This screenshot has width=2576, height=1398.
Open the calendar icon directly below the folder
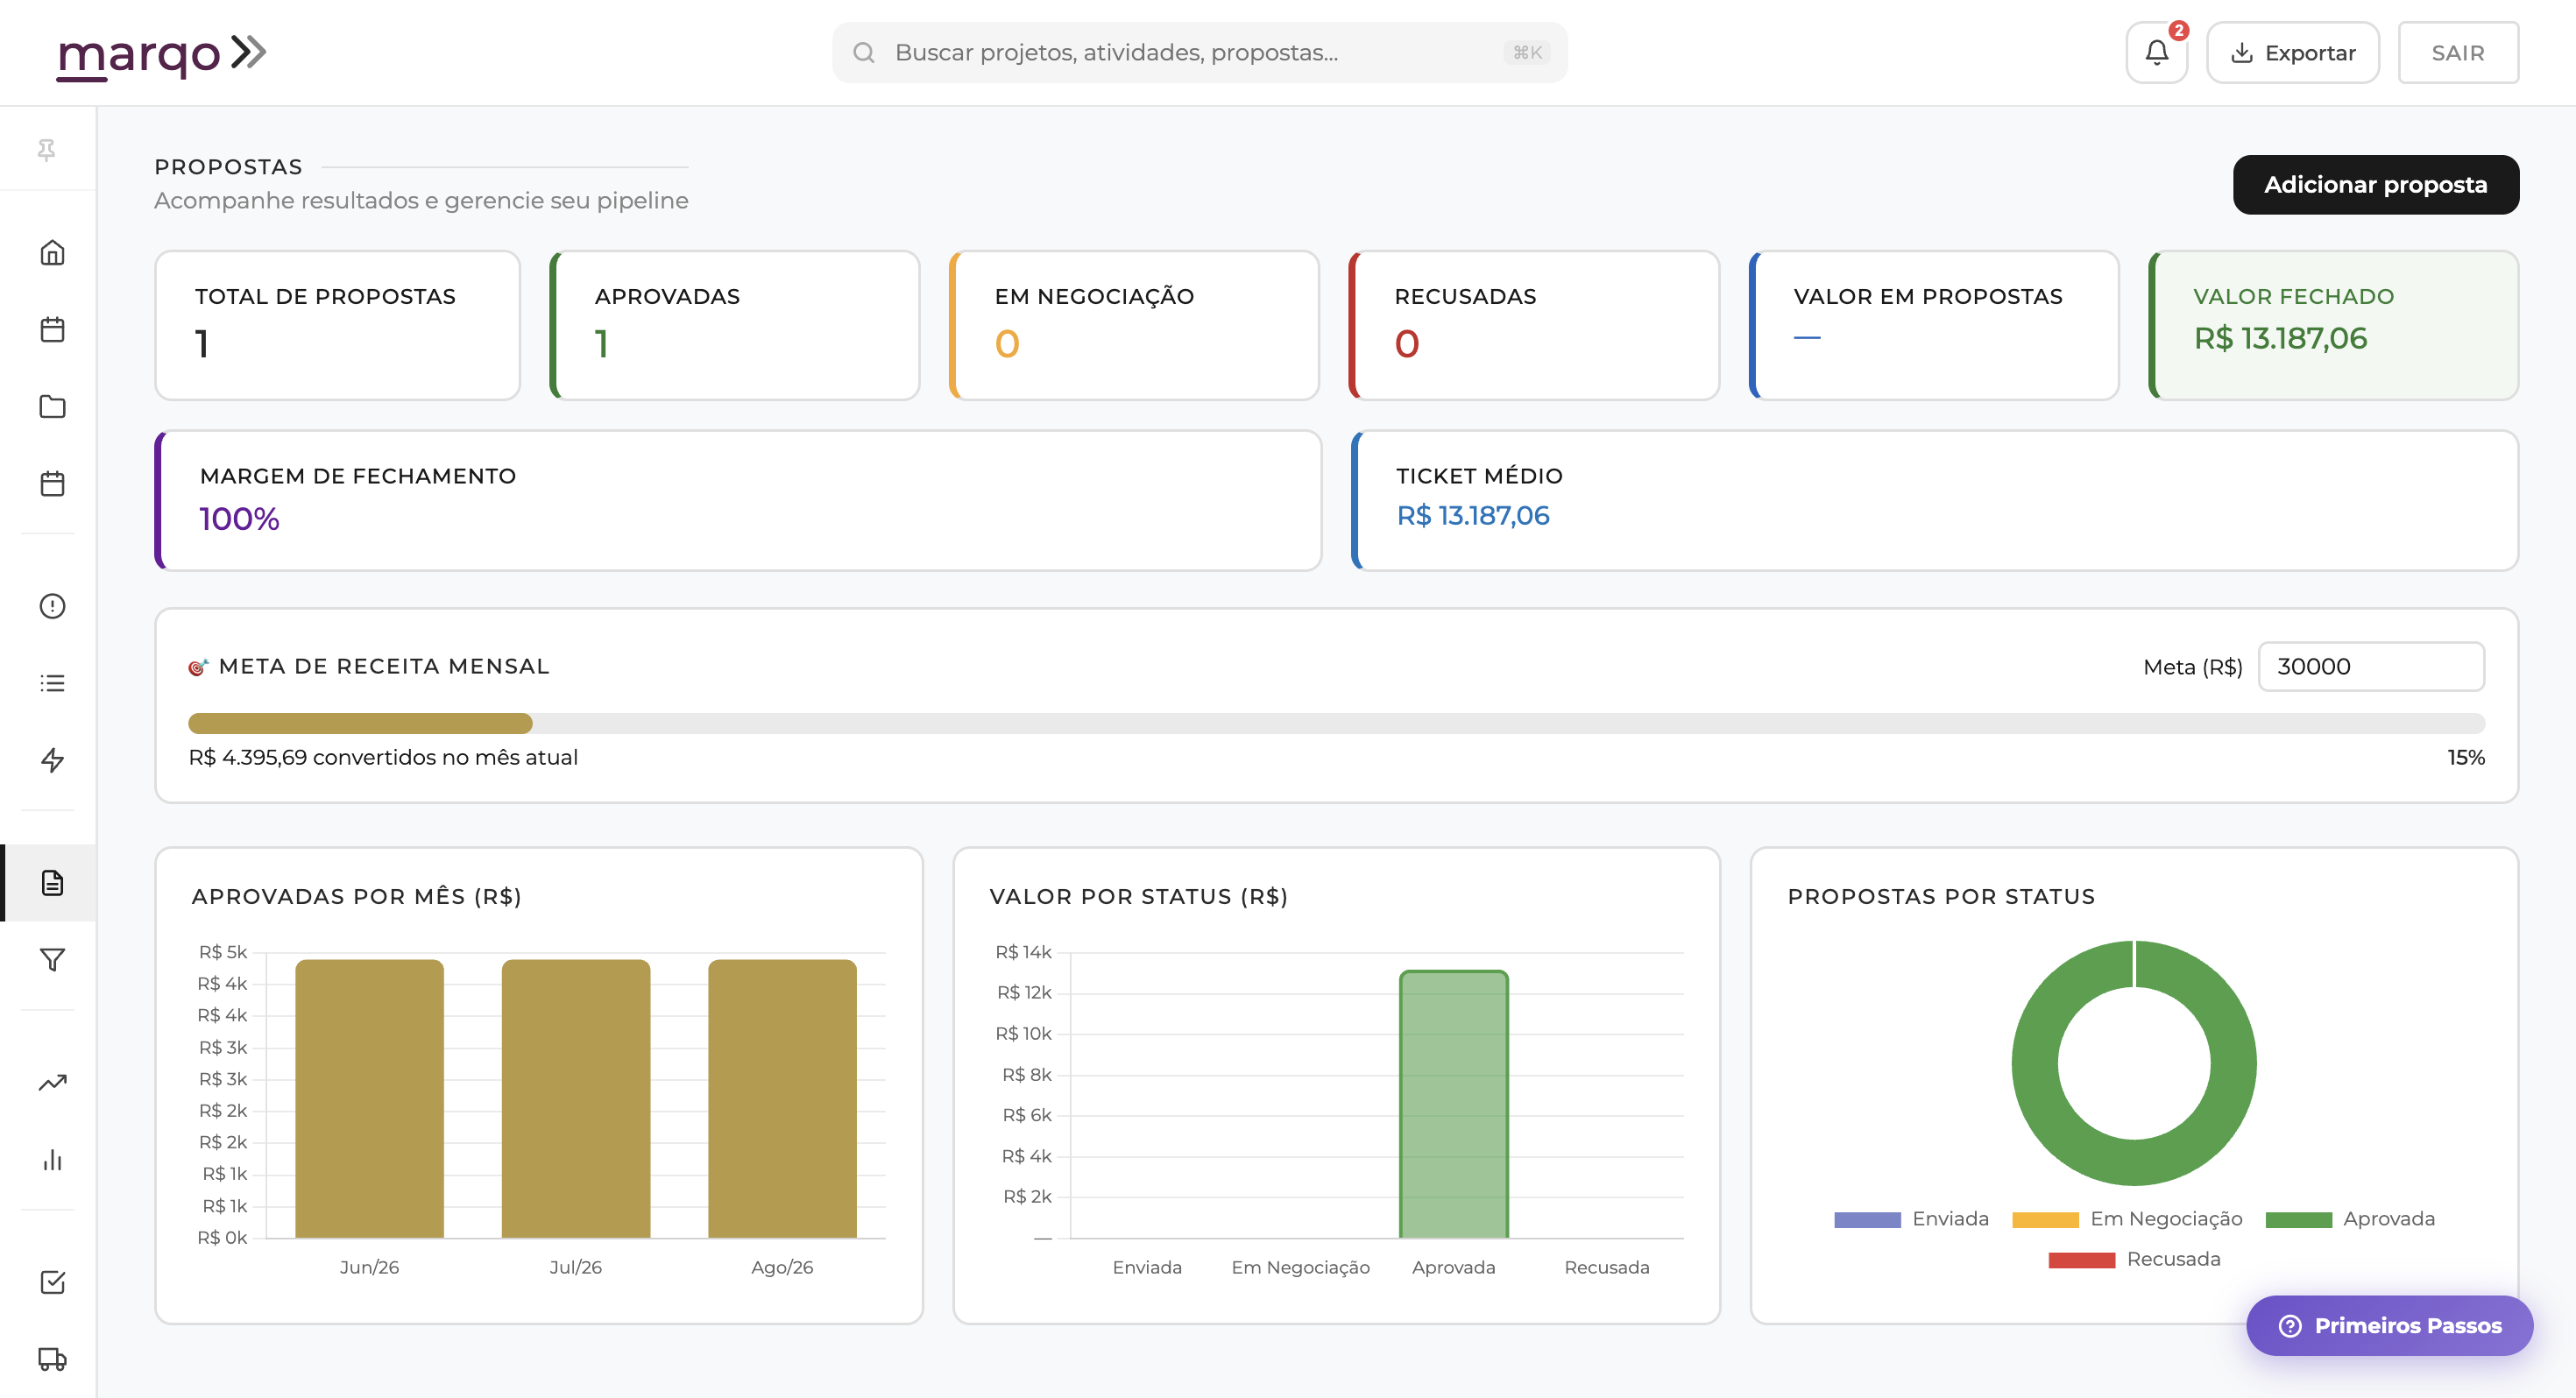pyautogui.click(x=52, y=484)
